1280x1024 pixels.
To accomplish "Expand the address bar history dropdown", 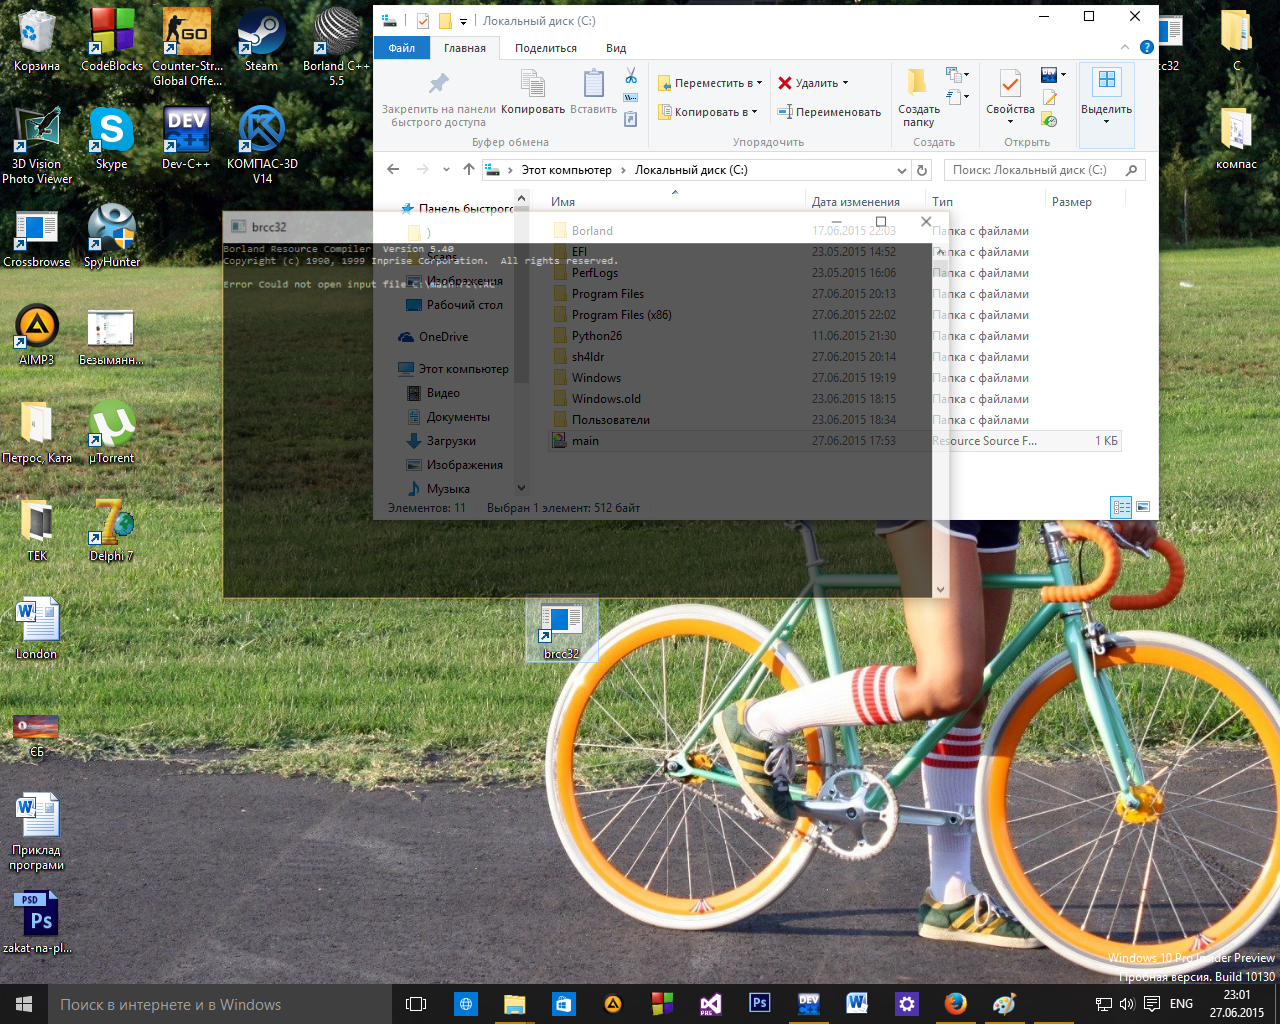I will (901, 170).
